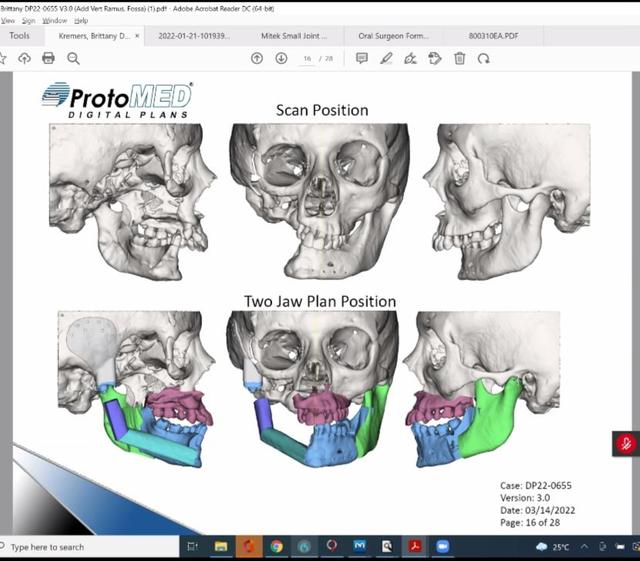Open the find magnifier tool
The image size is (640, 561).
coord(73,58)
